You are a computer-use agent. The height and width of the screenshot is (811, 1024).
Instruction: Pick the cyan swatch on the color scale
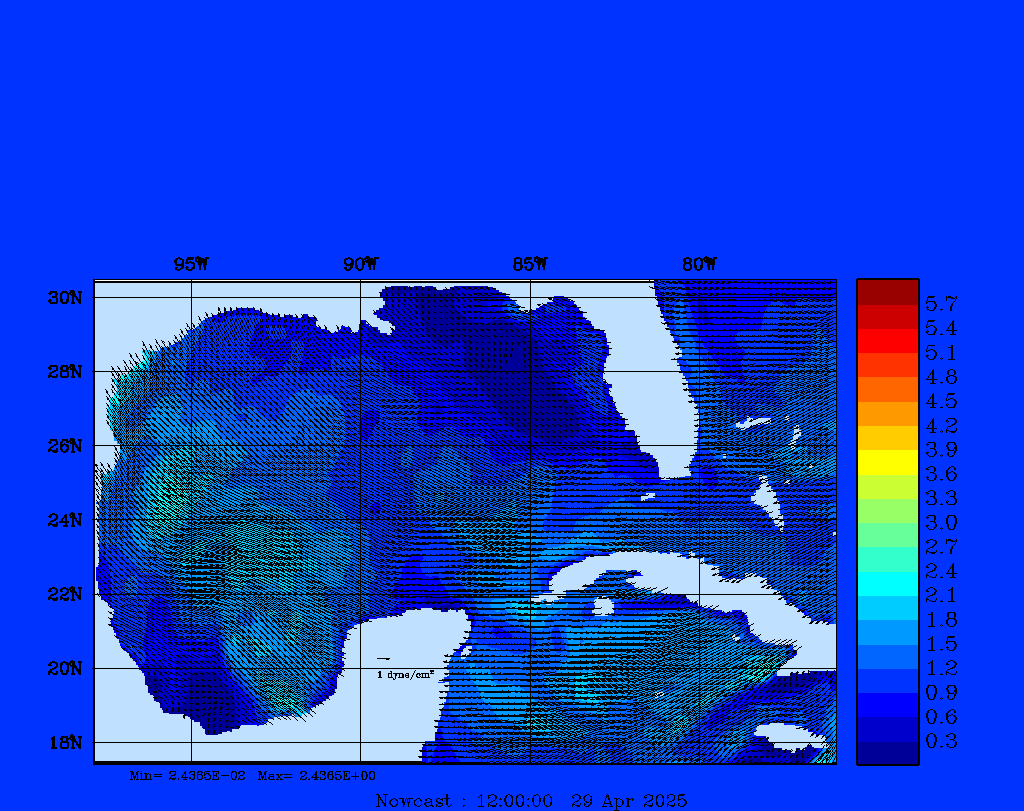[x=887, y=583]
